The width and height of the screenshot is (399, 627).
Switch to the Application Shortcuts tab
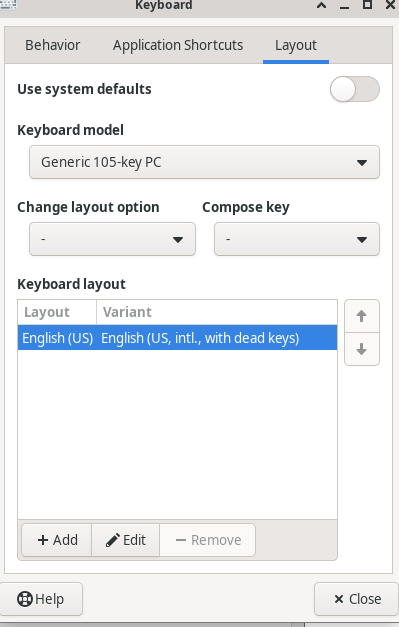pos(178,45)
